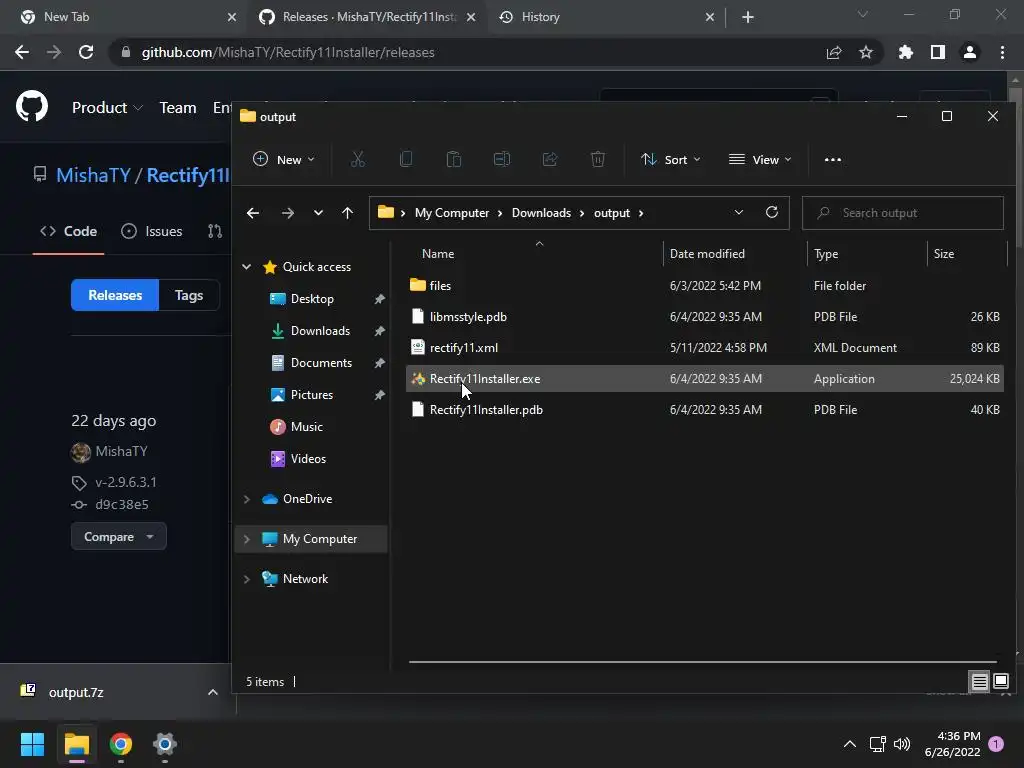Image resolution: width=1024 pixels, height=768 pixels.
Task: Expand address bar history dropdown
Action: tap(739, 212)
